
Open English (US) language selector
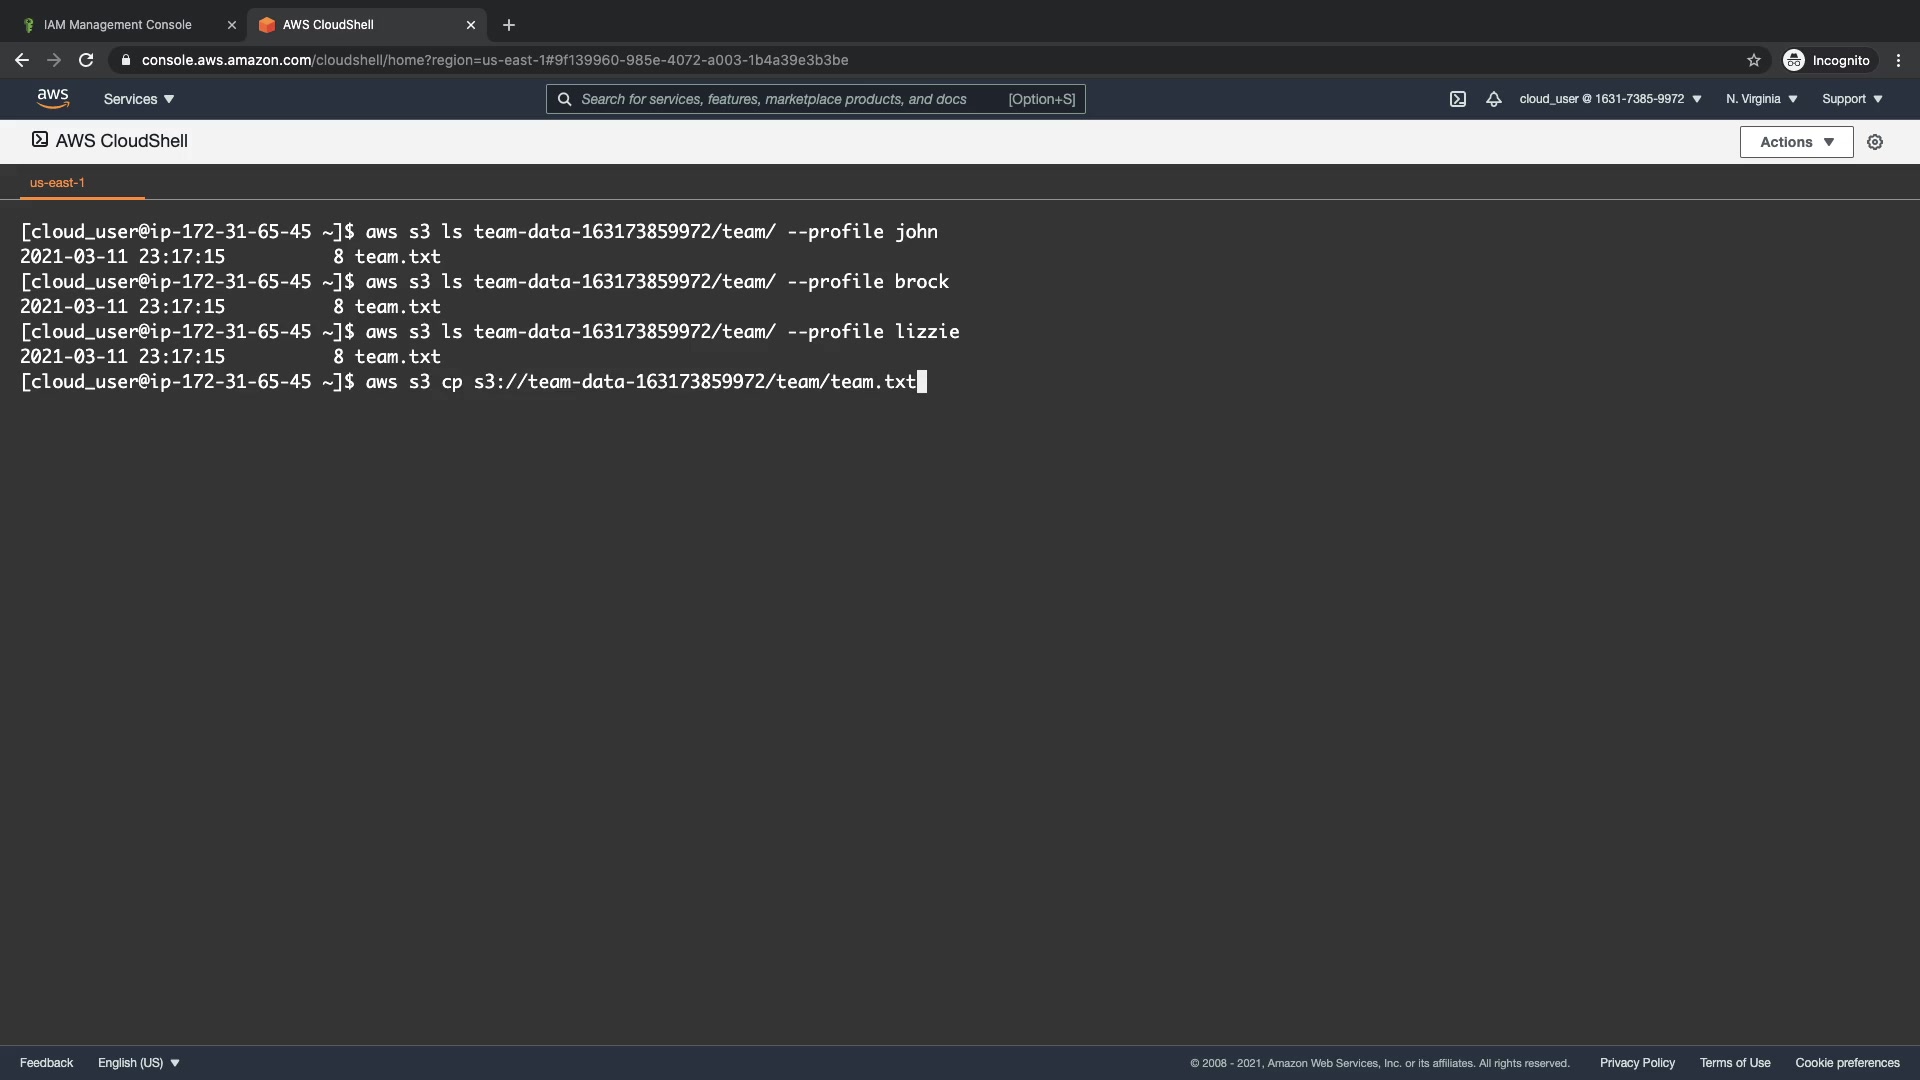(x=139, y=1063)
